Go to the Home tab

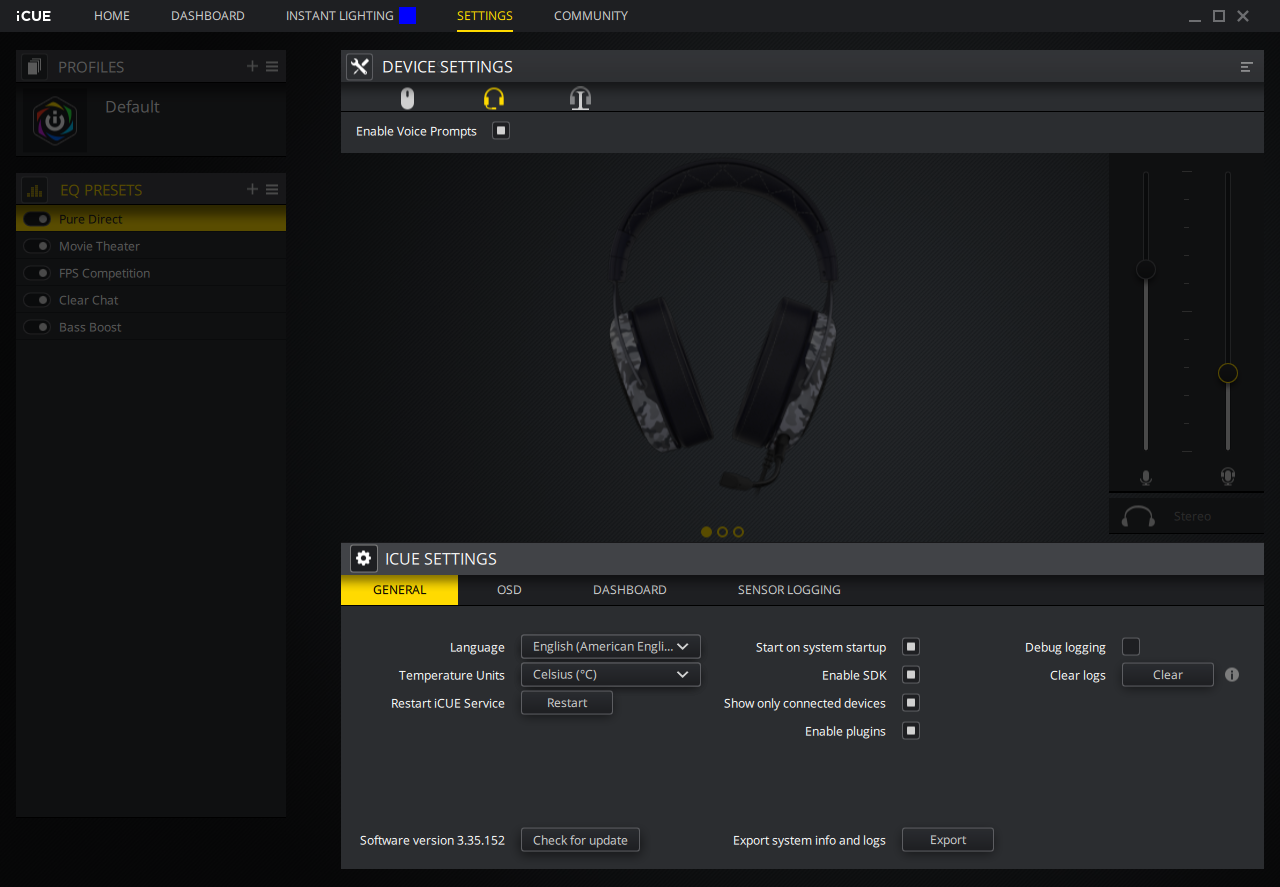point(112,16)
